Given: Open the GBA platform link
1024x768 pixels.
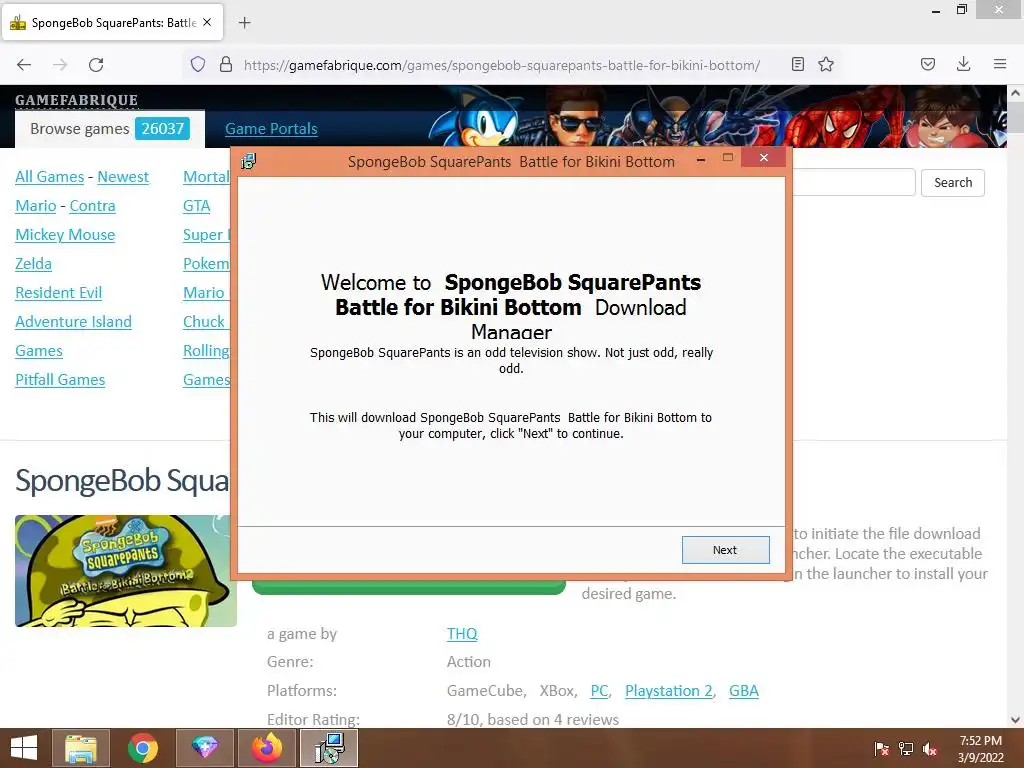Looking at the screenshot, I should (744, 691).
